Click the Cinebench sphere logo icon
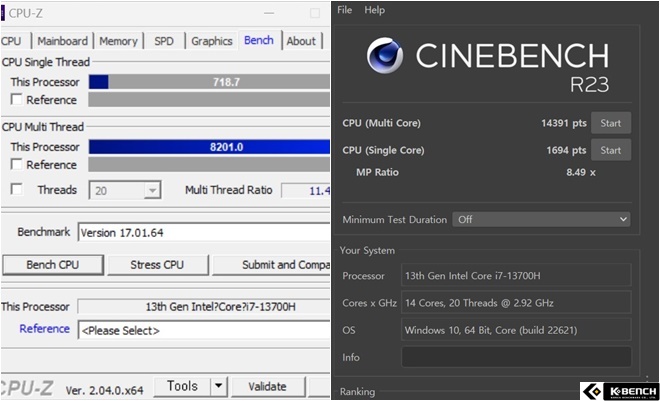 coord(385,56)
